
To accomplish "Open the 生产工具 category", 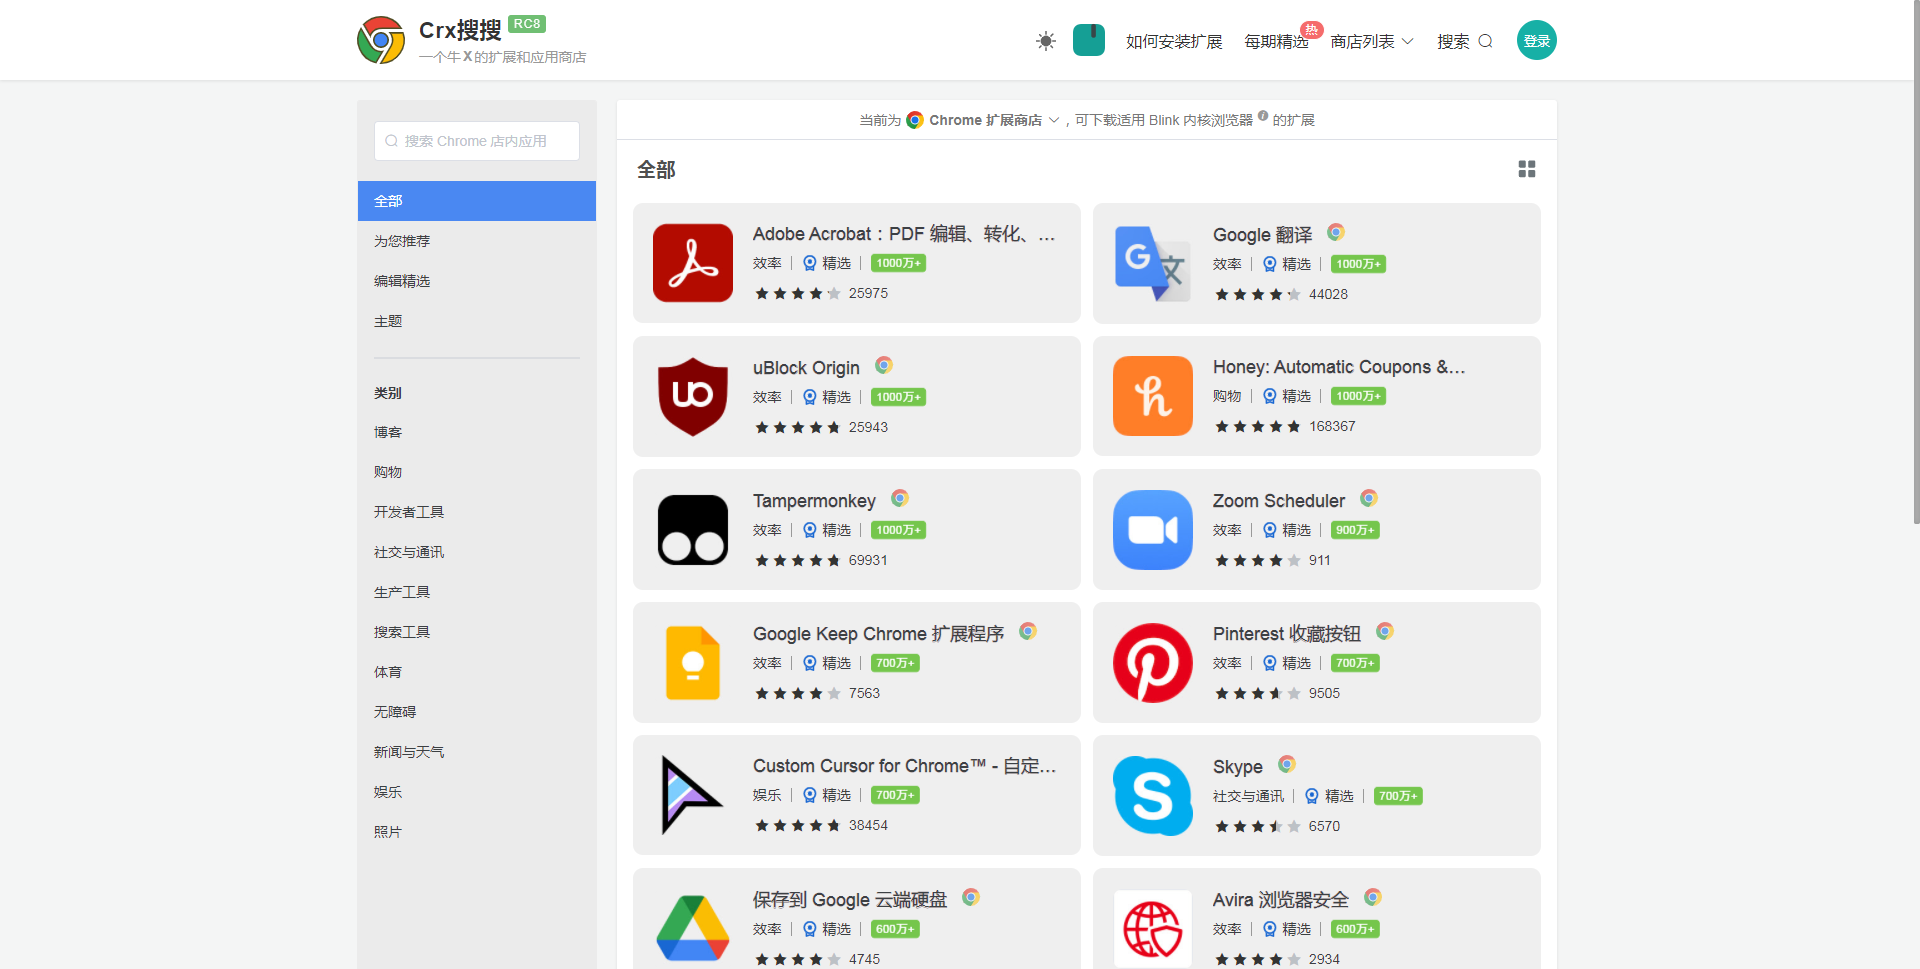I will click(402, 592).
